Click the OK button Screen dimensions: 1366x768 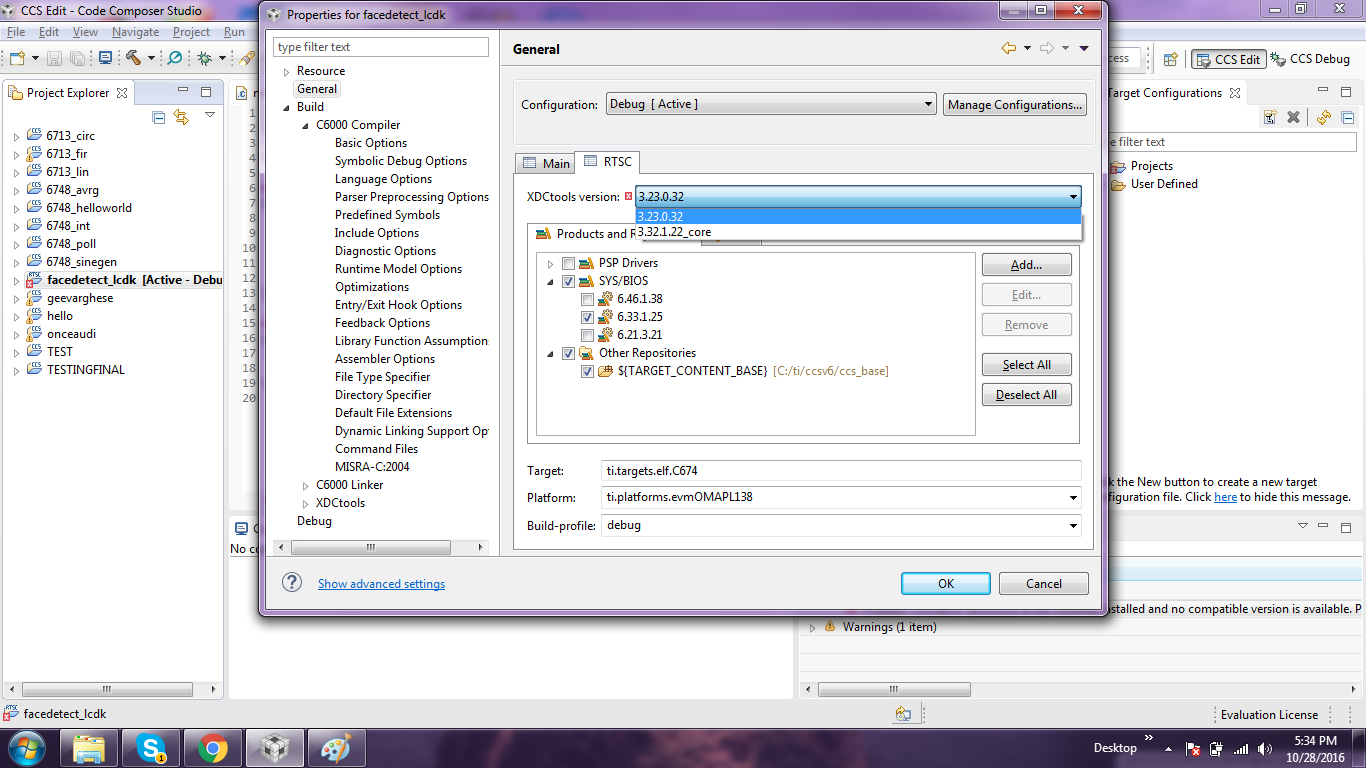(946, 584)
